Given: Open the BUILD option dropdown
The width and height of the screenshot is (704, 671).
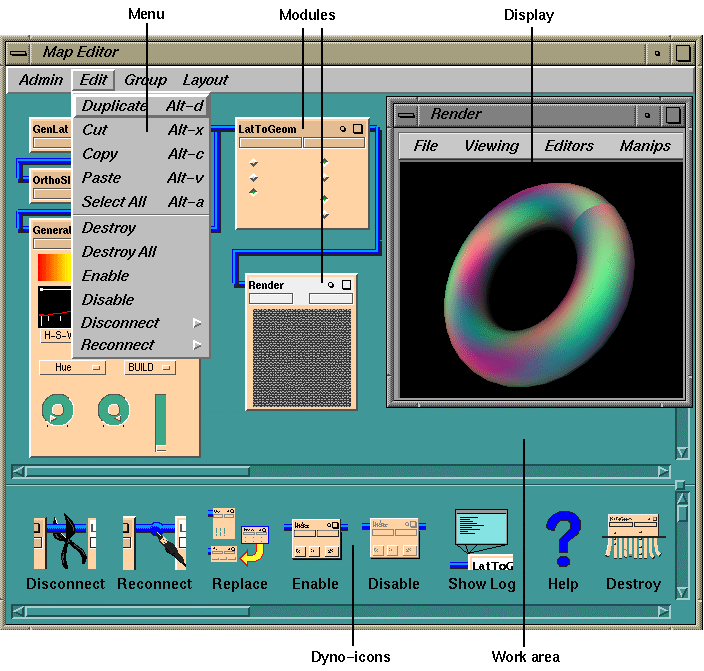Looking at the screenshot, I should pos(149,368).
